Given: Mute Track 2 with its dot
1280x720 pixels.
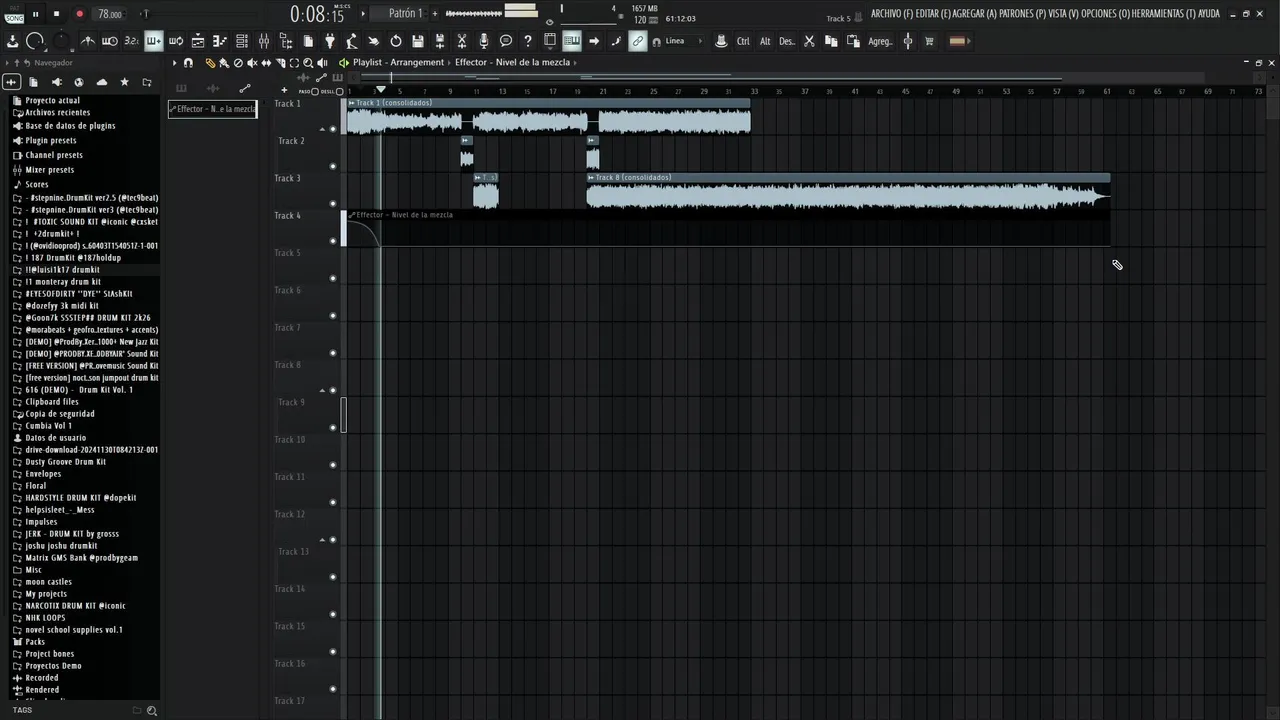Looking at the screenshot, I should [x=333, y=166].
